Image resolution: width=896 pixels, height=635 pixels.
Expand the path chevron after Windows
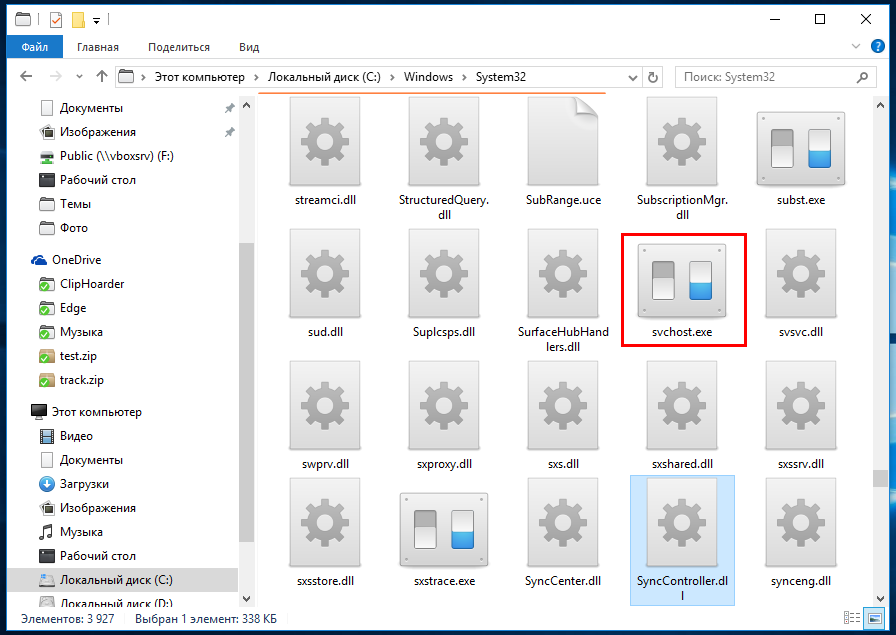coord(464,77)
